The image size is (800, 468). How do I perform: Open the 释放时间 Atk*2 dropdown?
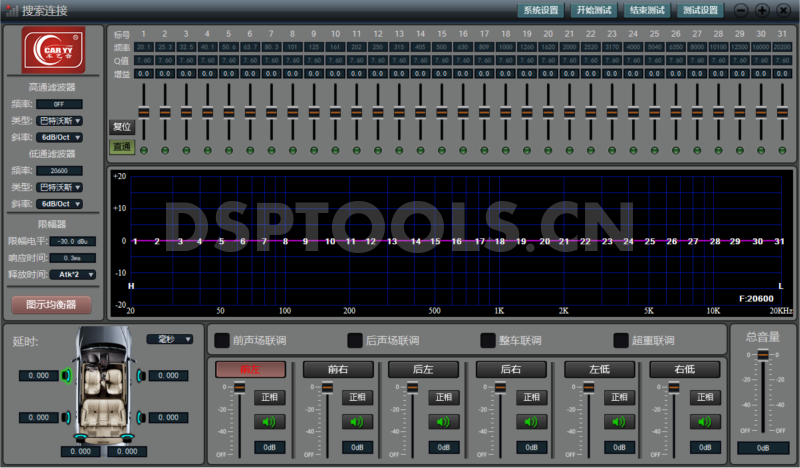(x=76, y=274)
